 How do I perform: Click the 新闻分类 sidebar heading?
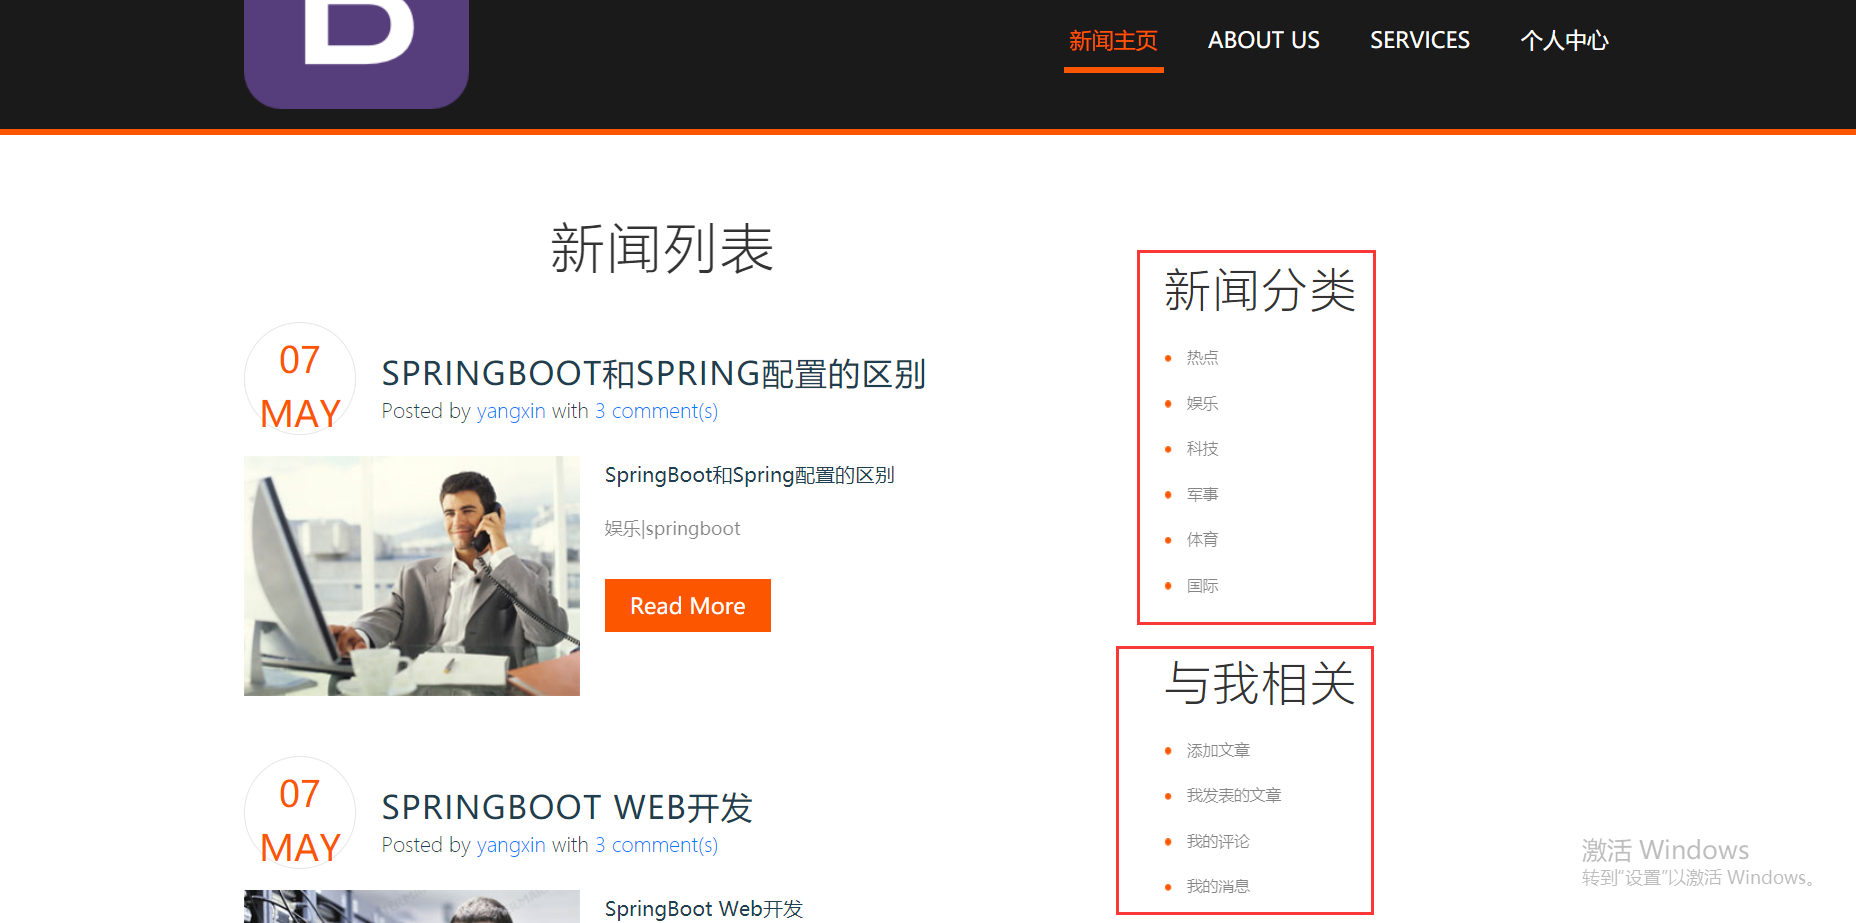(x=1260, y=291)
